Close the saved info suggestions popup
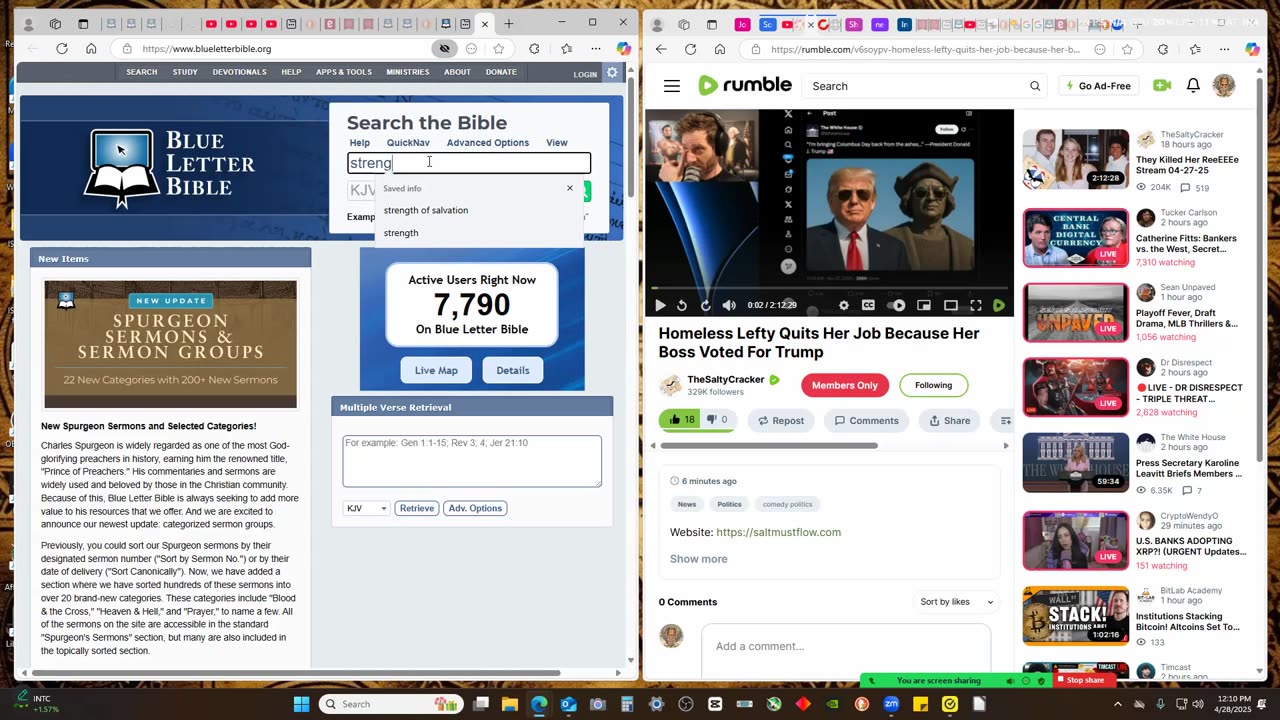1280x720 pixels. 570,188
